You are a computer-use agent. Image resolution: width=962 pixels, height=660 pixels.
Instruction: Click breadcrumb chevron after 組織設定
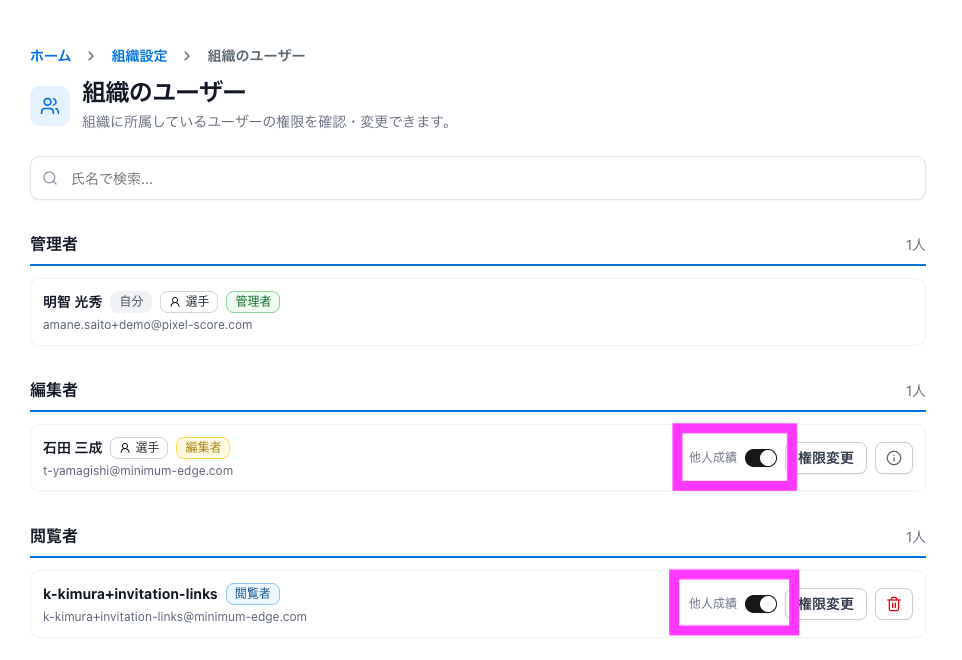click(x=187, y=56)
